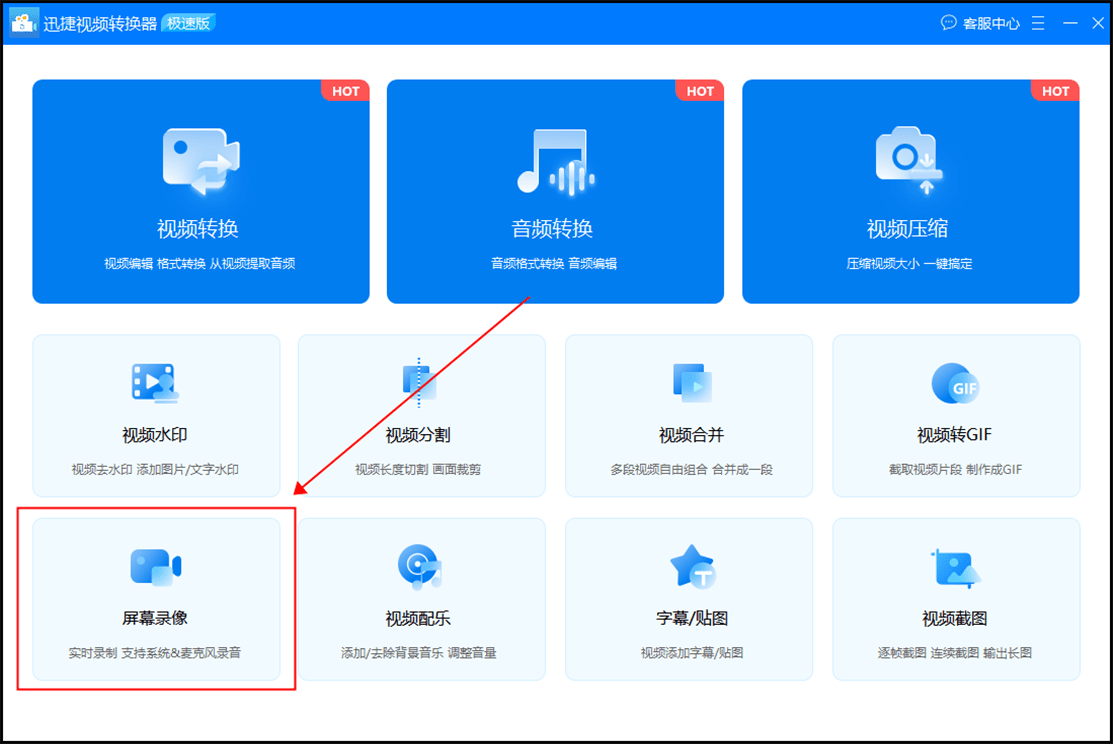1113x744 pixels.
Task: Launch 屏幕录像 screen recording label
Action: click(155, 618)
